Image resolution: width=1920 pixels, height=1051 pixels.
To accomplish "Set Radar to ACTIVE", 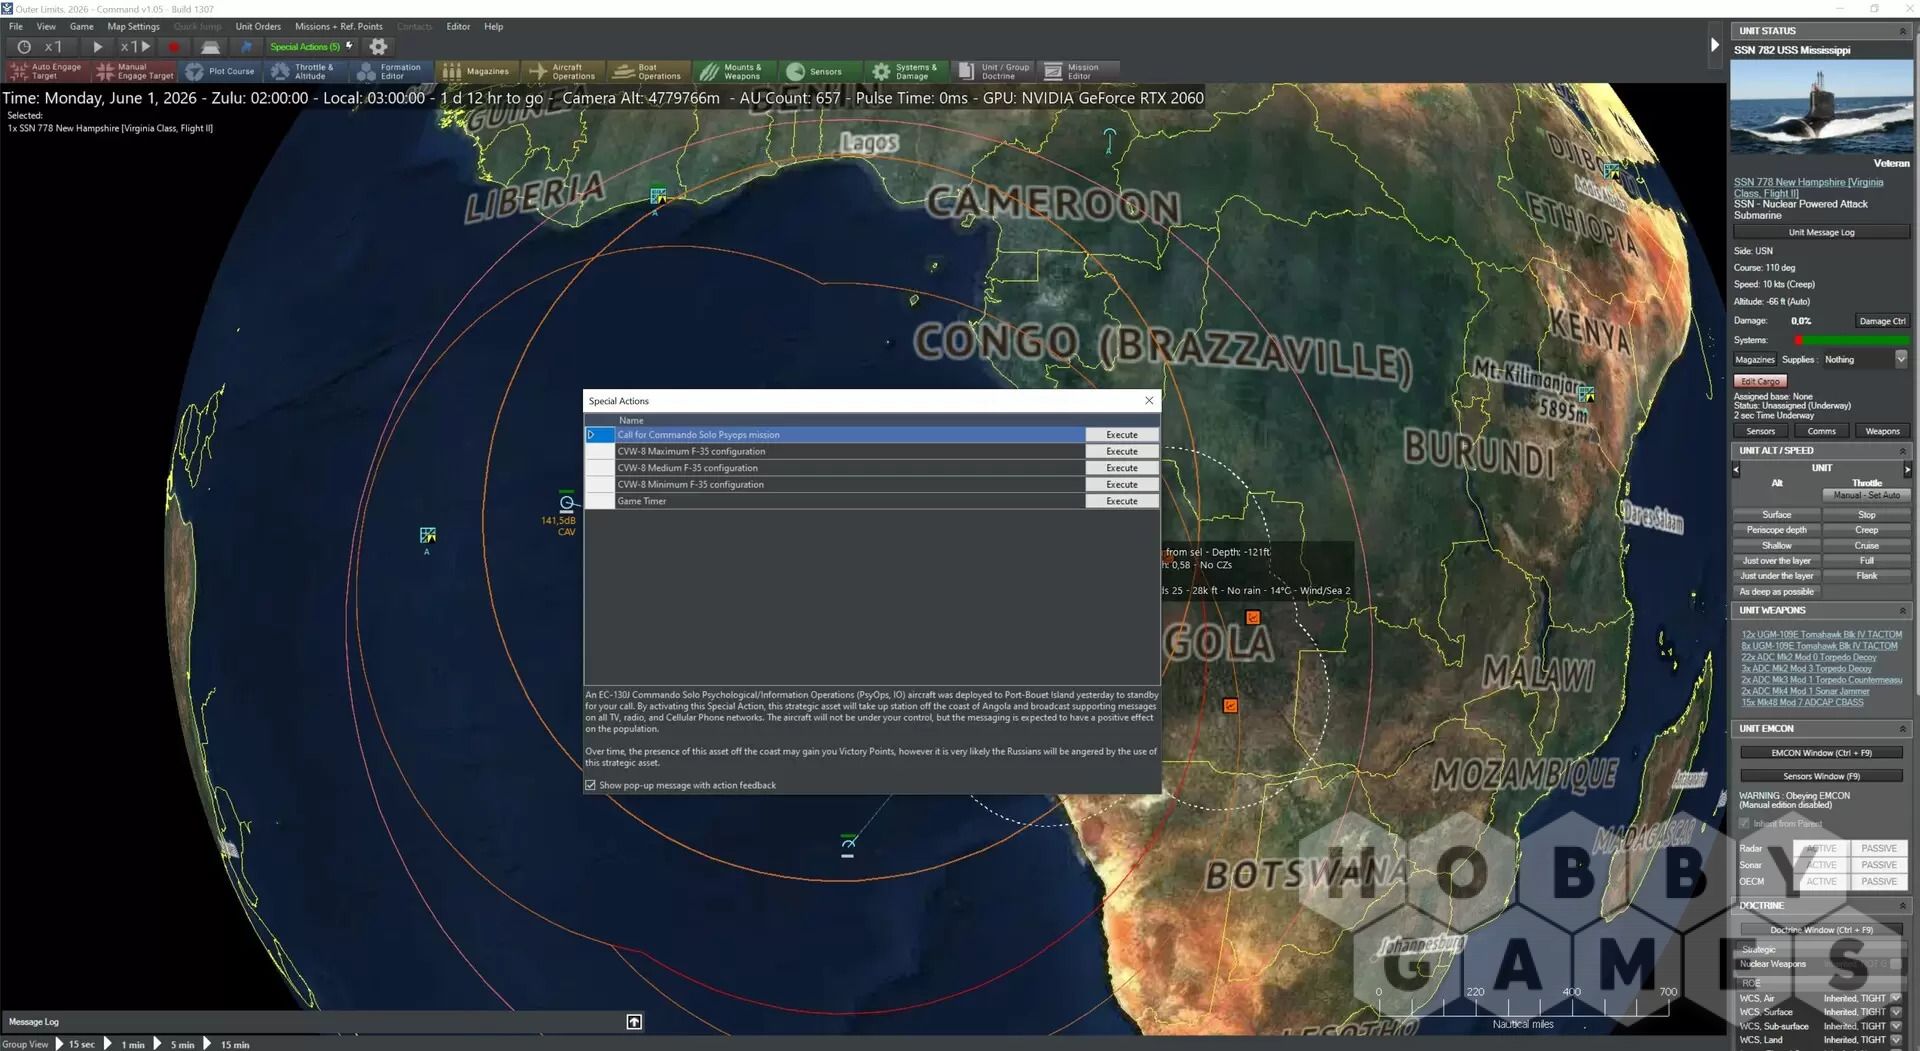I will tap(1821, 848).
